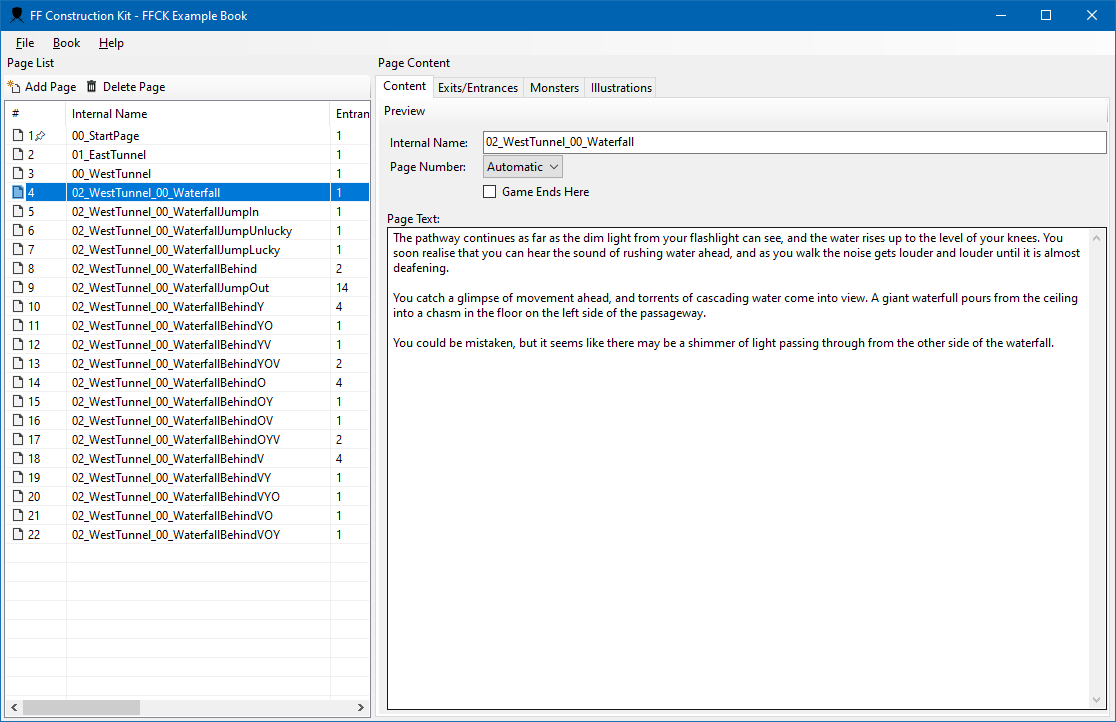The width and height of the screenshot is (1116, 722).
Task: Click the page icon for 00_StartPage
Action: click(x=17, y=136)
